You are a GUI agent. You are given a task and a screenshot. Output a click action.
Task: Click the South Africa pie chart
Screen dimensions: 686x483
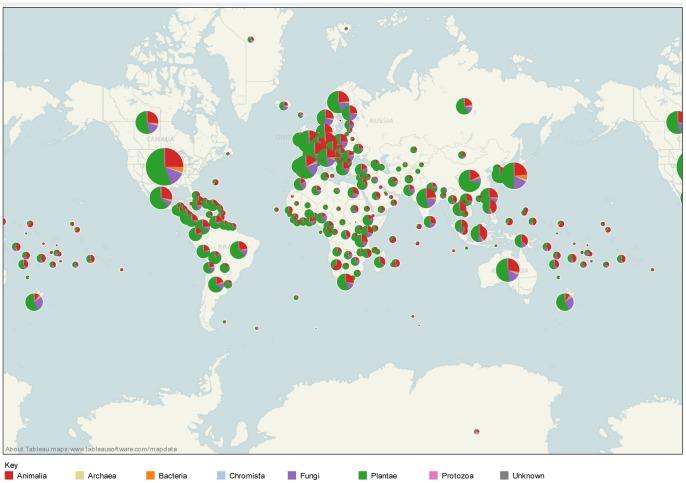[x=345, y=282]
